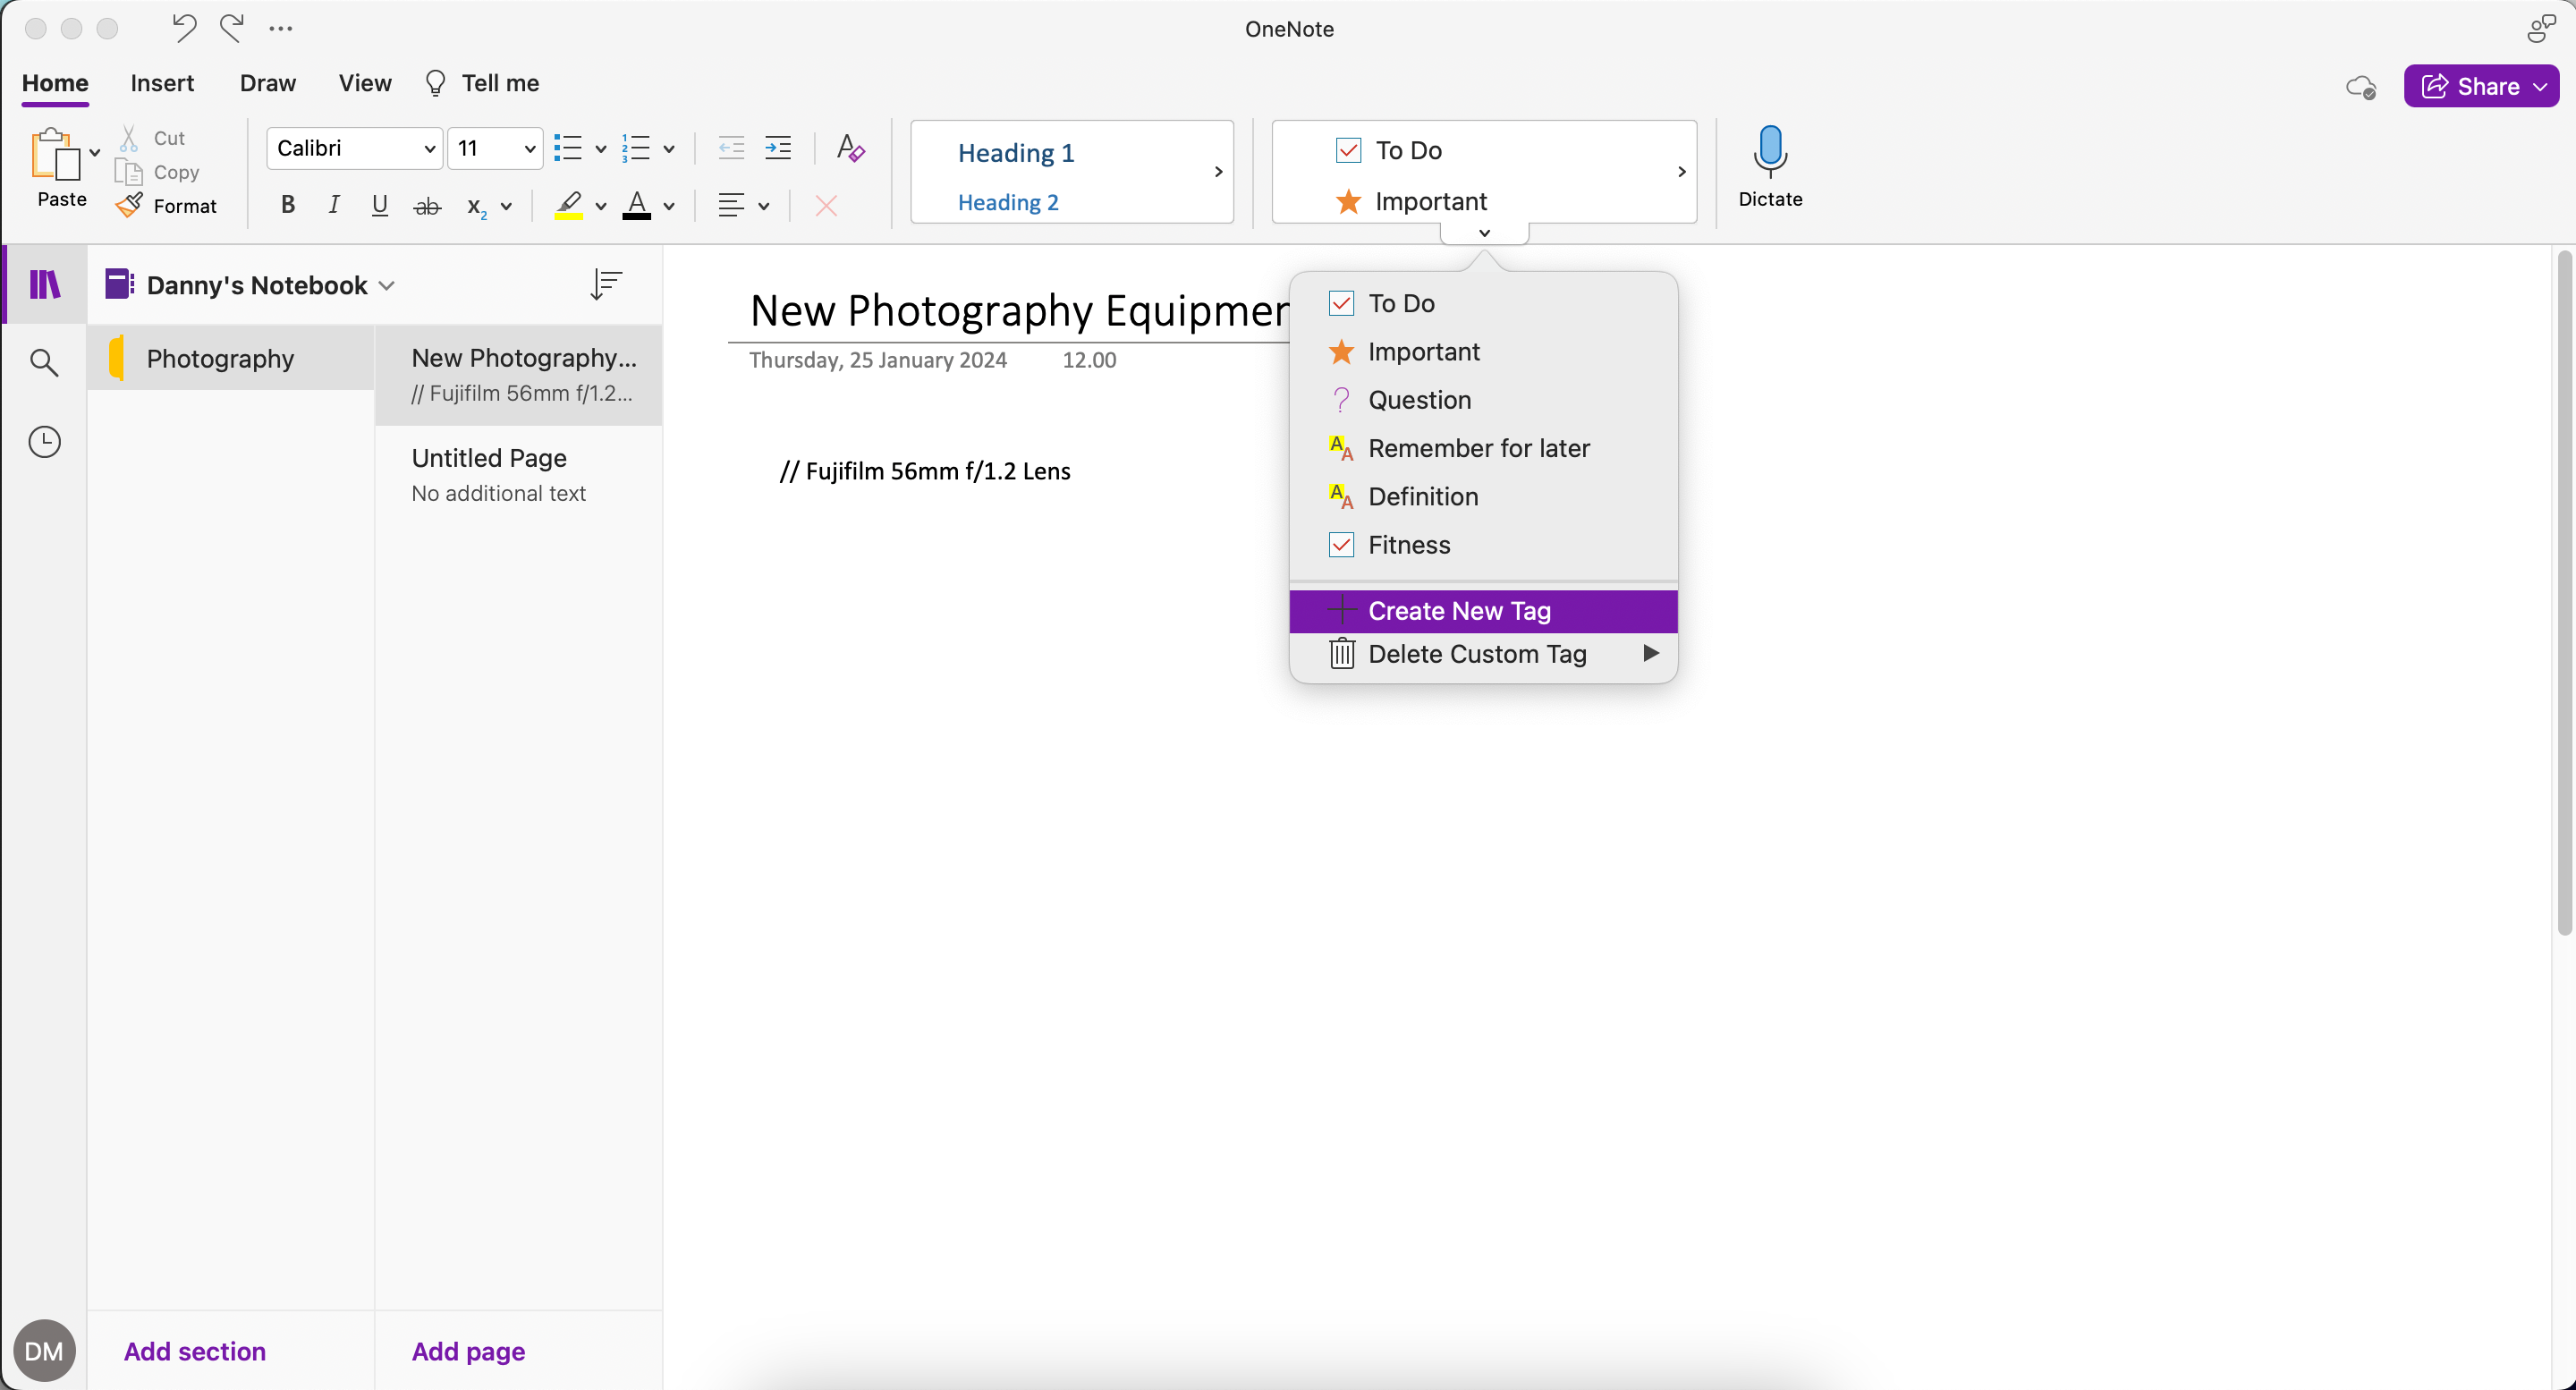Click Add section at bottom
Viewport: 2576px width, 1390px height.
coord(194,1351)
